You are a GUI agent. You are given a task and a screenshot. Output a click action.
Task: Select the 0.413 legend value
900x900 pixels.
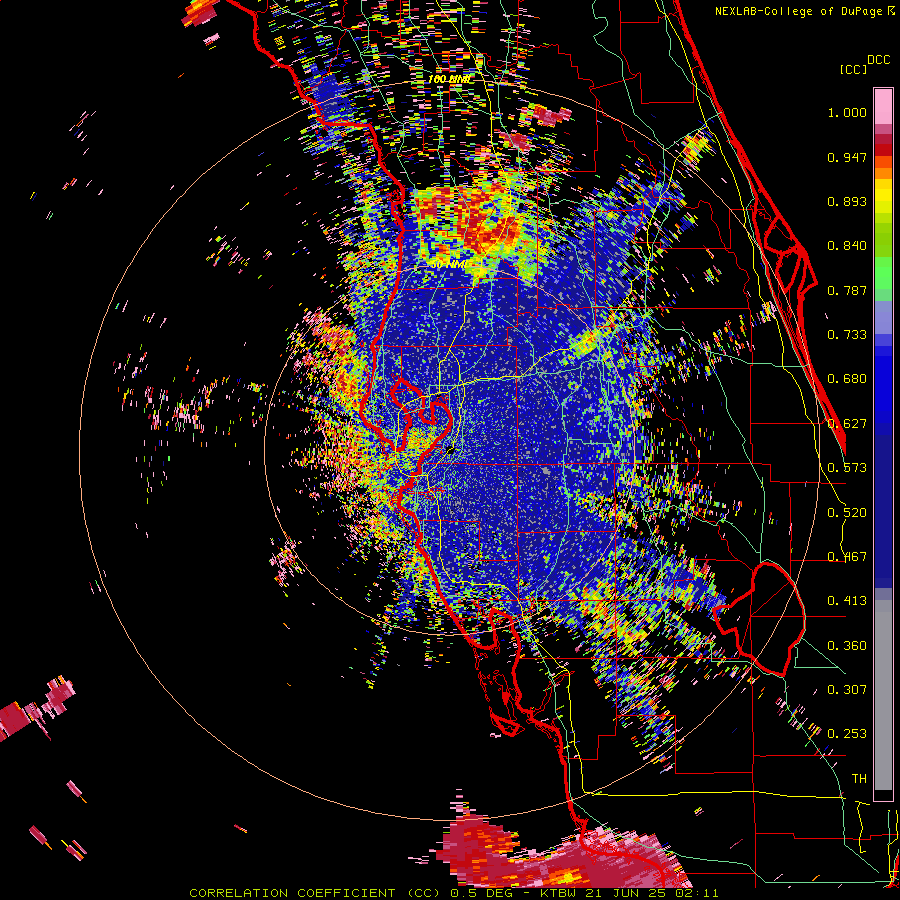847,601
